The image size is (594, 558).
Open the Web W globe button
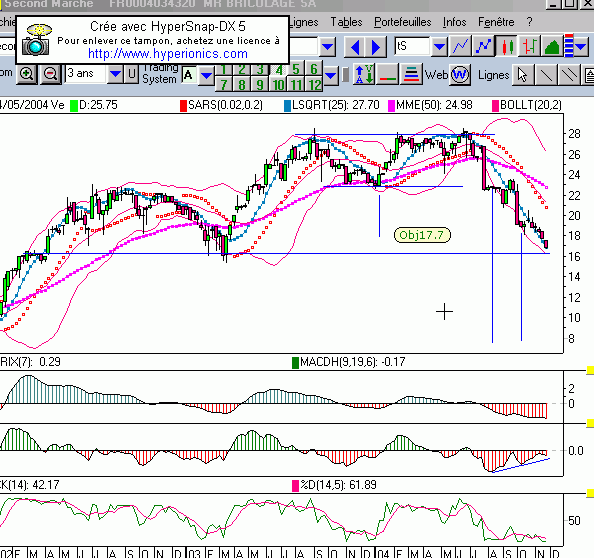[460, 75]
